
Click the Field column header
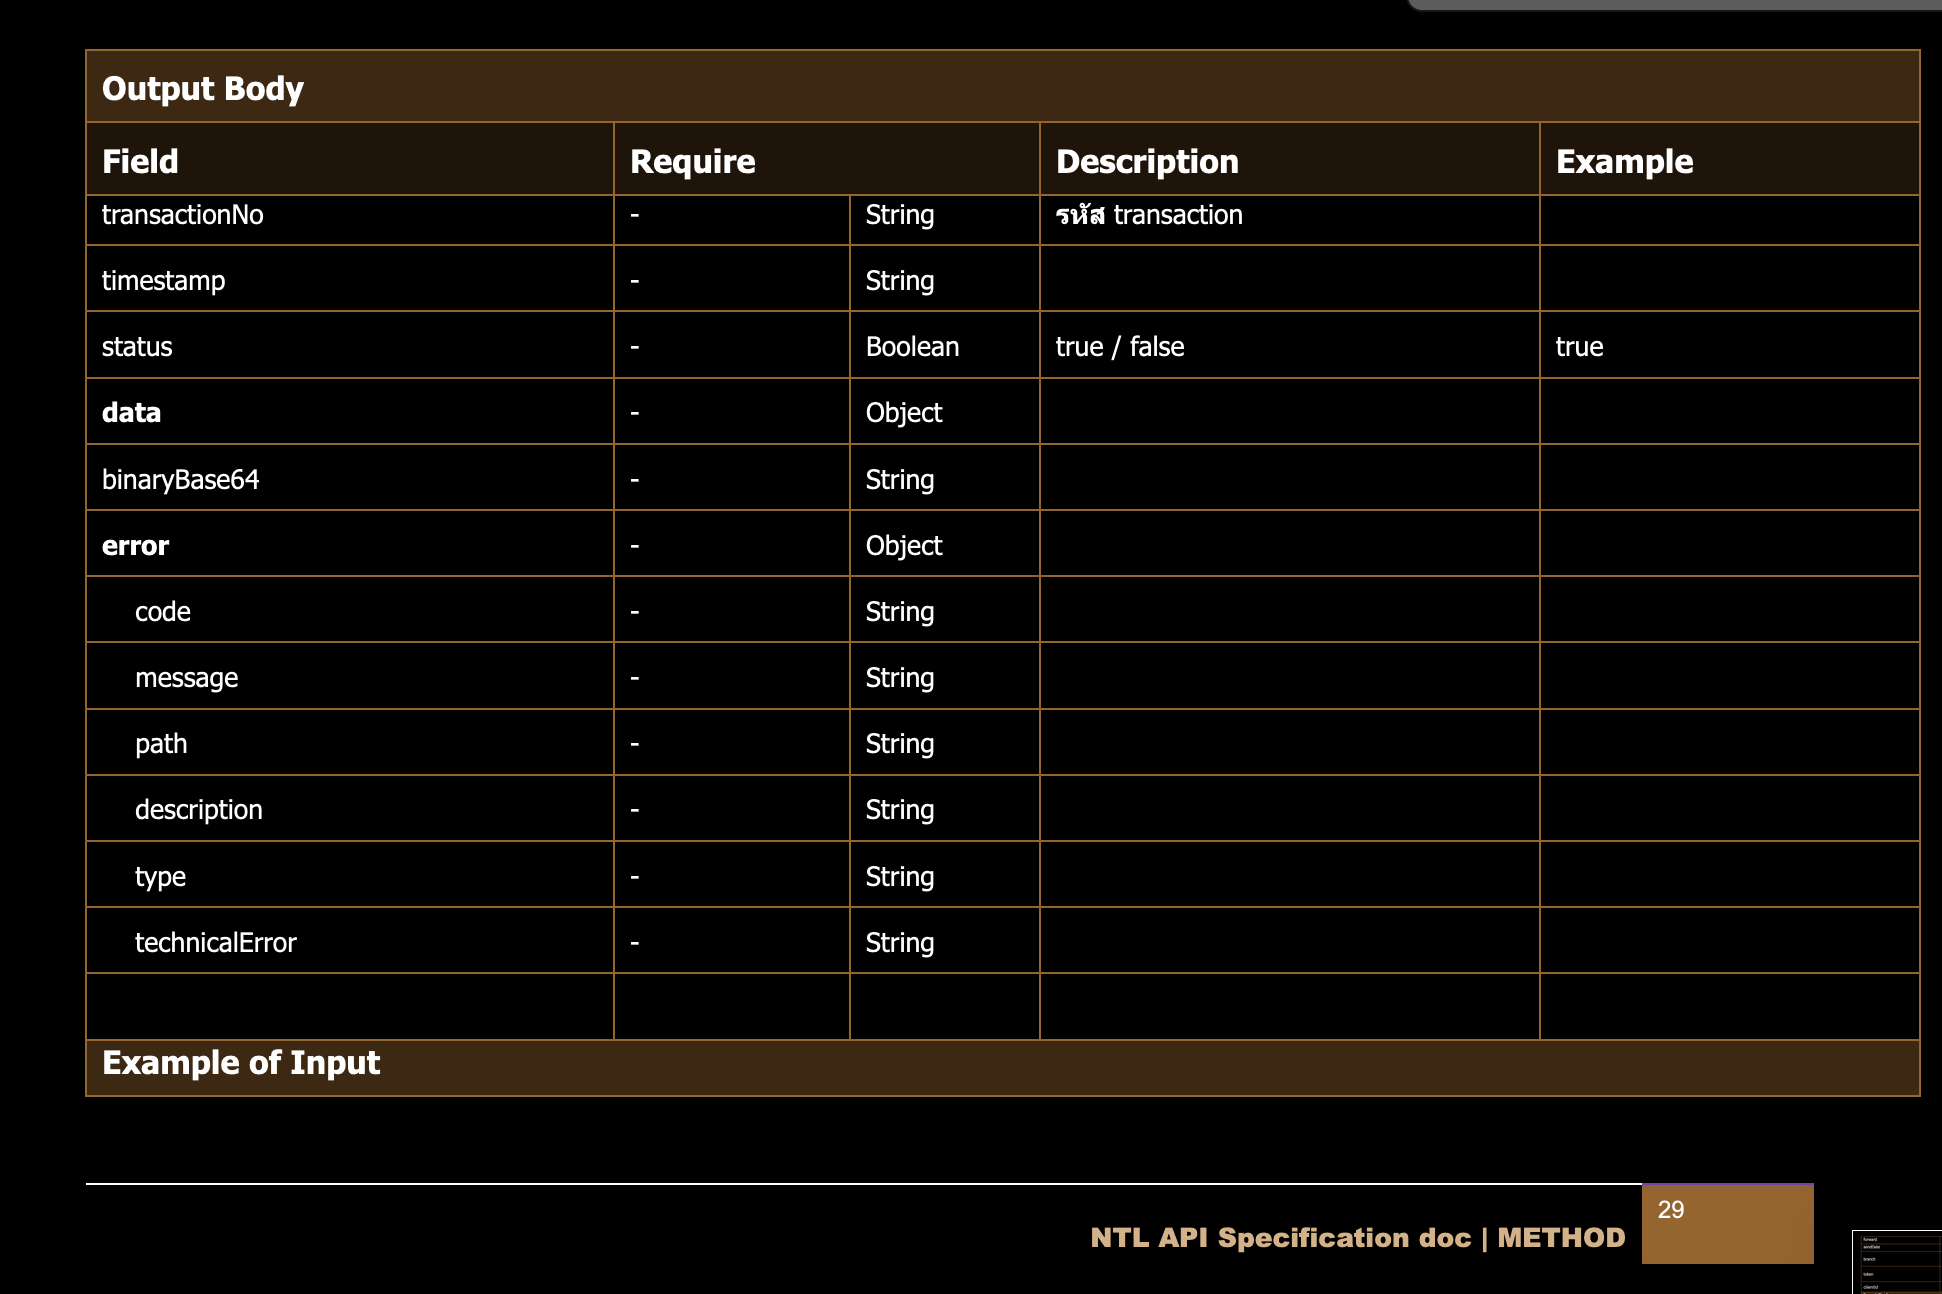140,161
